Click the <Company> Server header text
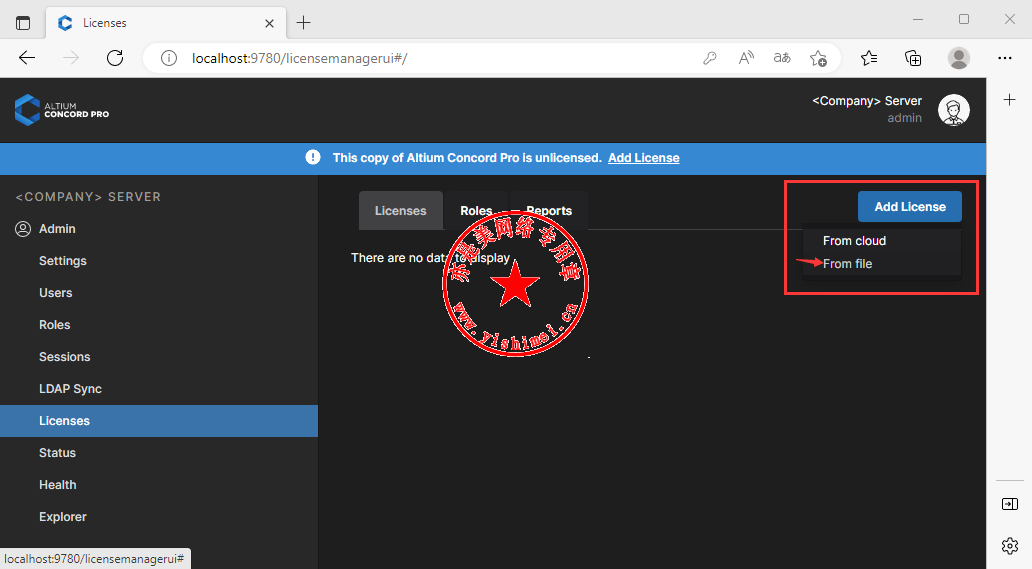Viewport: 1032px width, 569px height. pyautogui.click(x=867, y=101)
